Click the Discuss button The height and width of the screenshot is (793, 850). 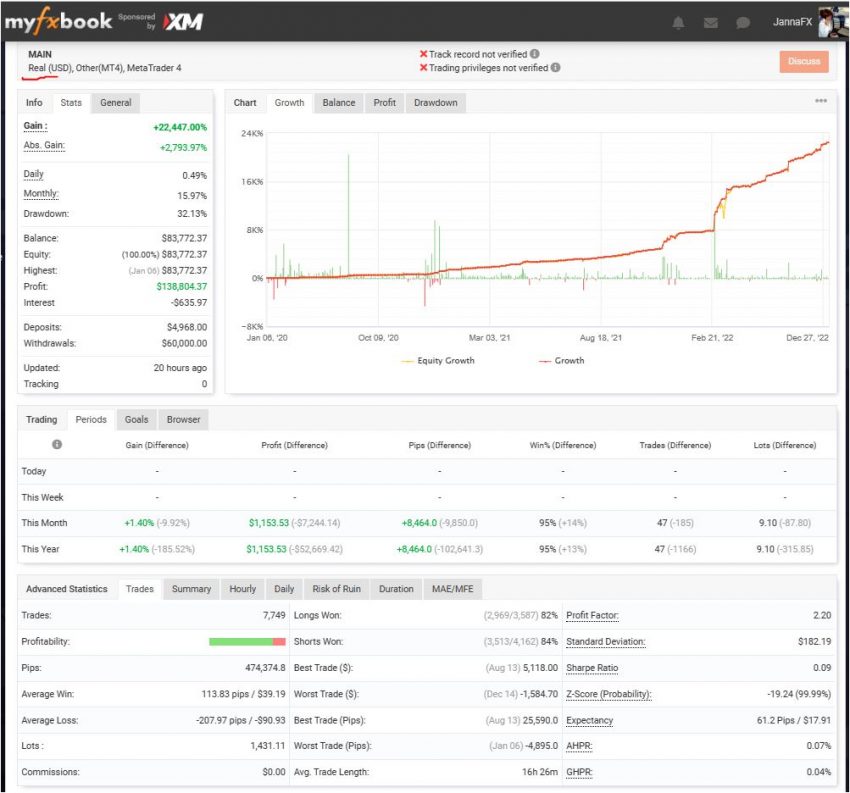(805, 61)
